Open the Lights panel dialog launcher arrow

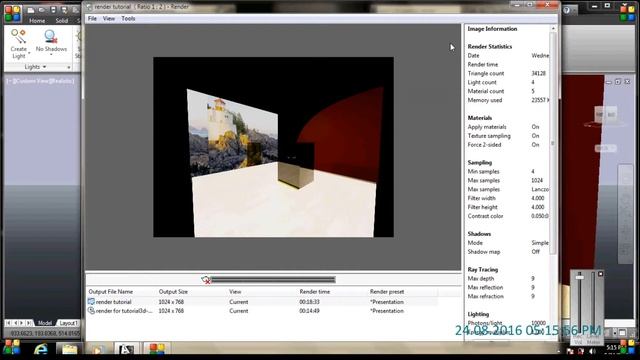point(69,67)
